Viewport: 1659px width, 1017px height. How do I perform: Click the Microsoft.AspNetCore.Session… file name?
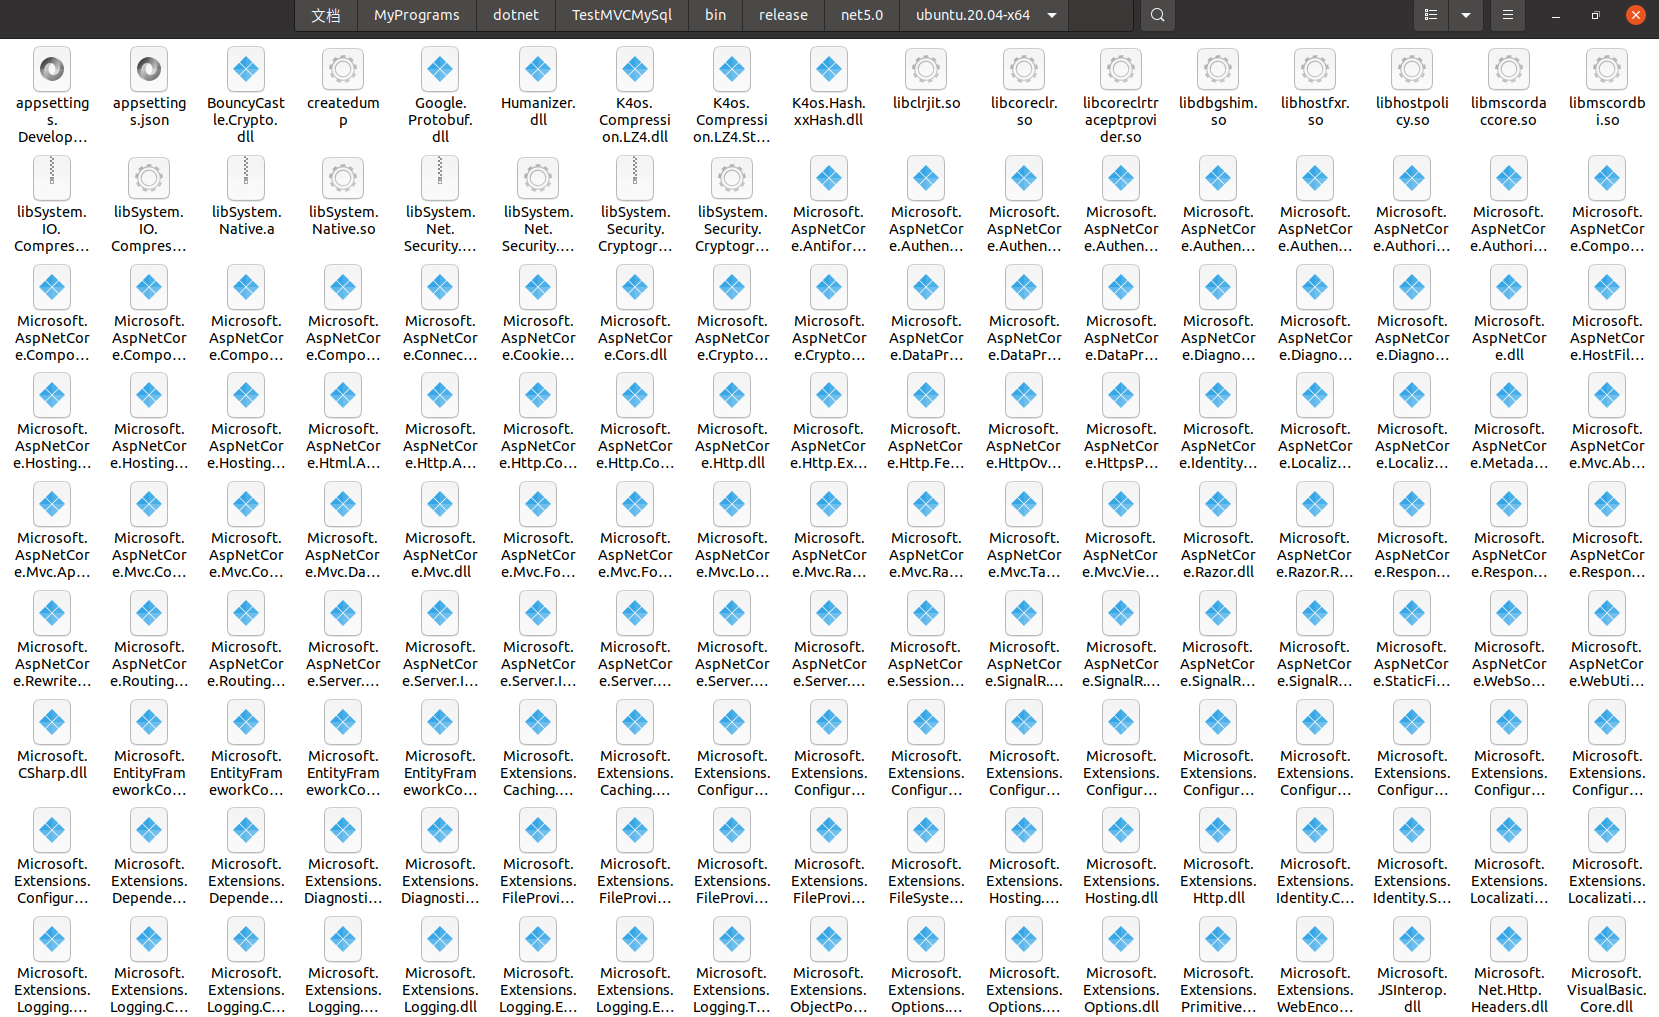coord(926,664)
